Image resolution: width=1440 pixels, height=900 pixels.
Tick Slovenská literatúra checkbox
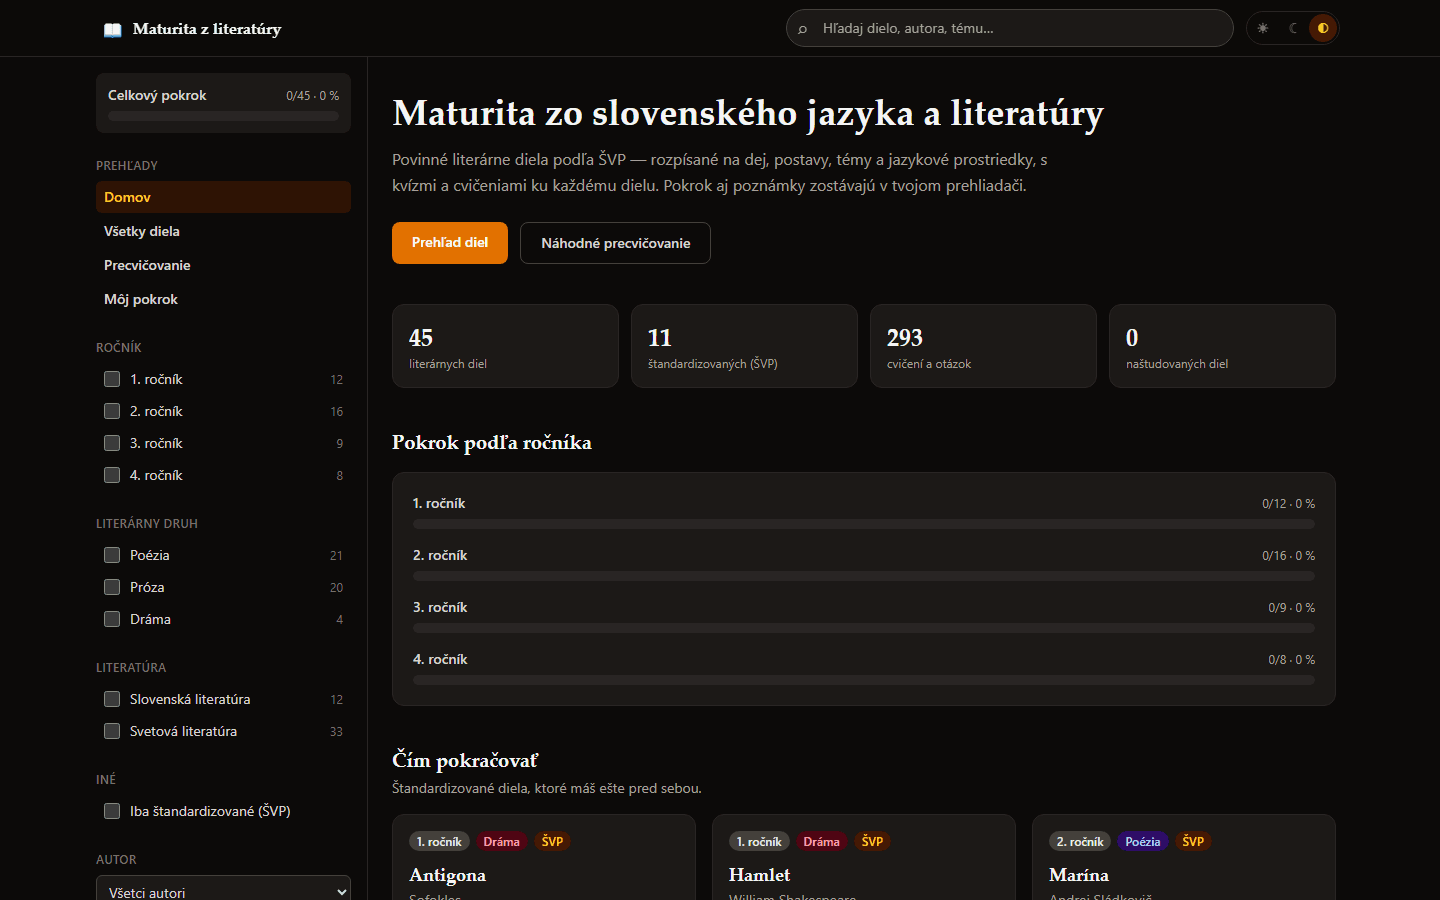112,699
